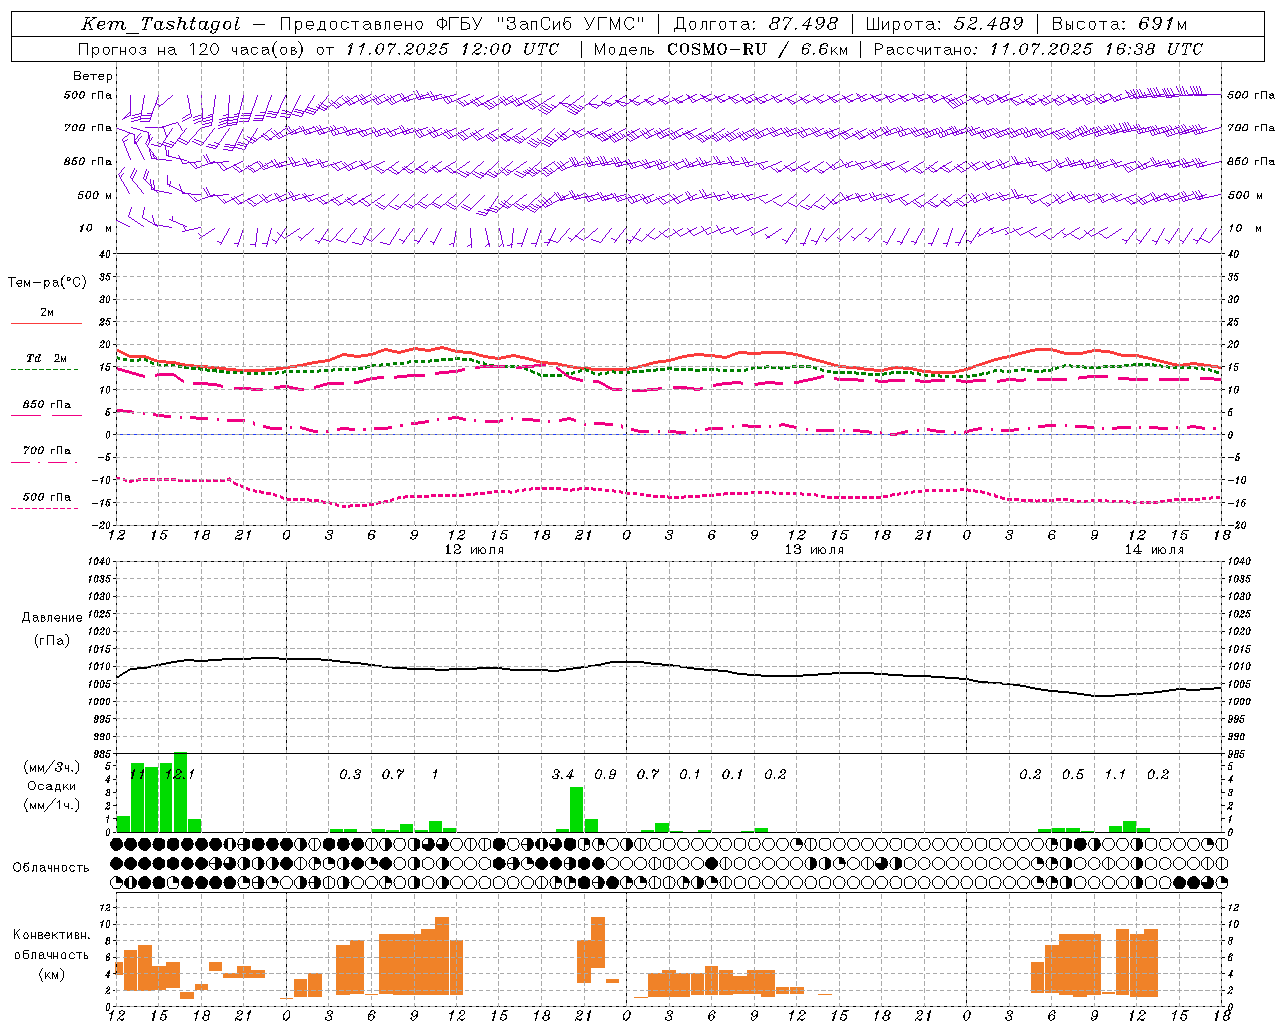Click the 3.4 precipitation total value
Viewport: 1280px width, 1024px height.
563,775
